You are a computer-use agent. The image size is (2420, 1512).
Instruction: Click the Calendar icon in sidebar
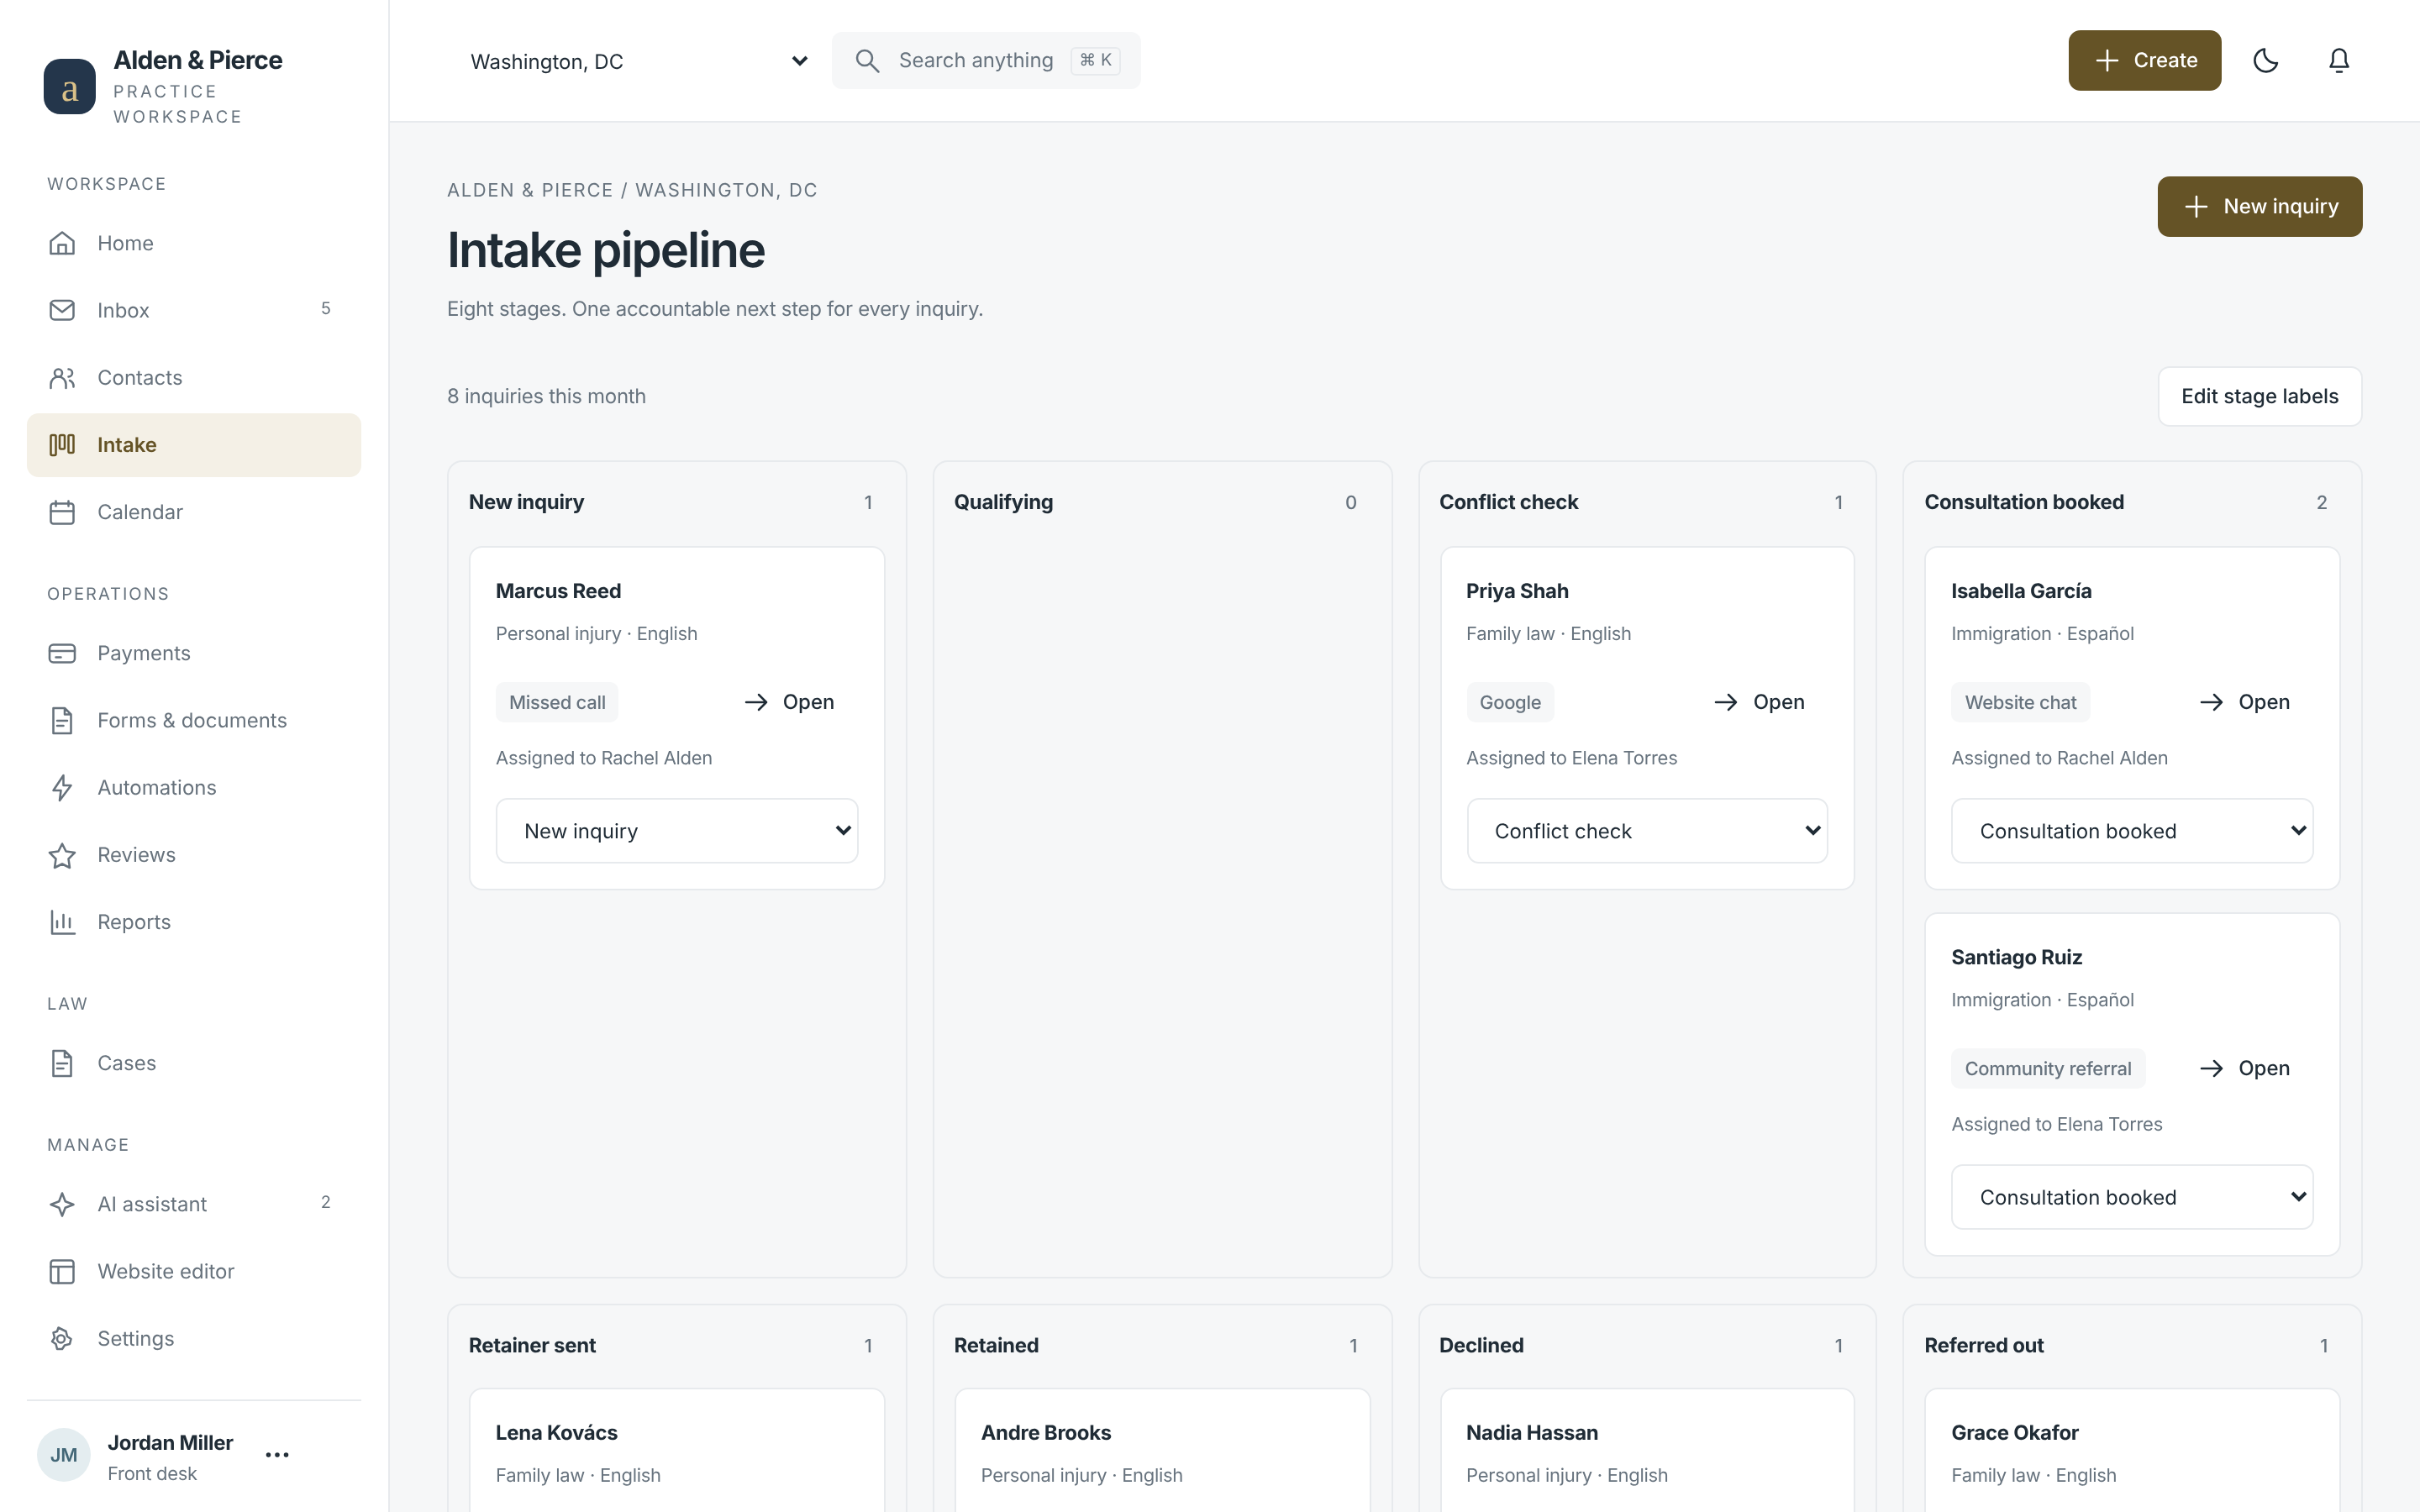(x=62, y=512)
